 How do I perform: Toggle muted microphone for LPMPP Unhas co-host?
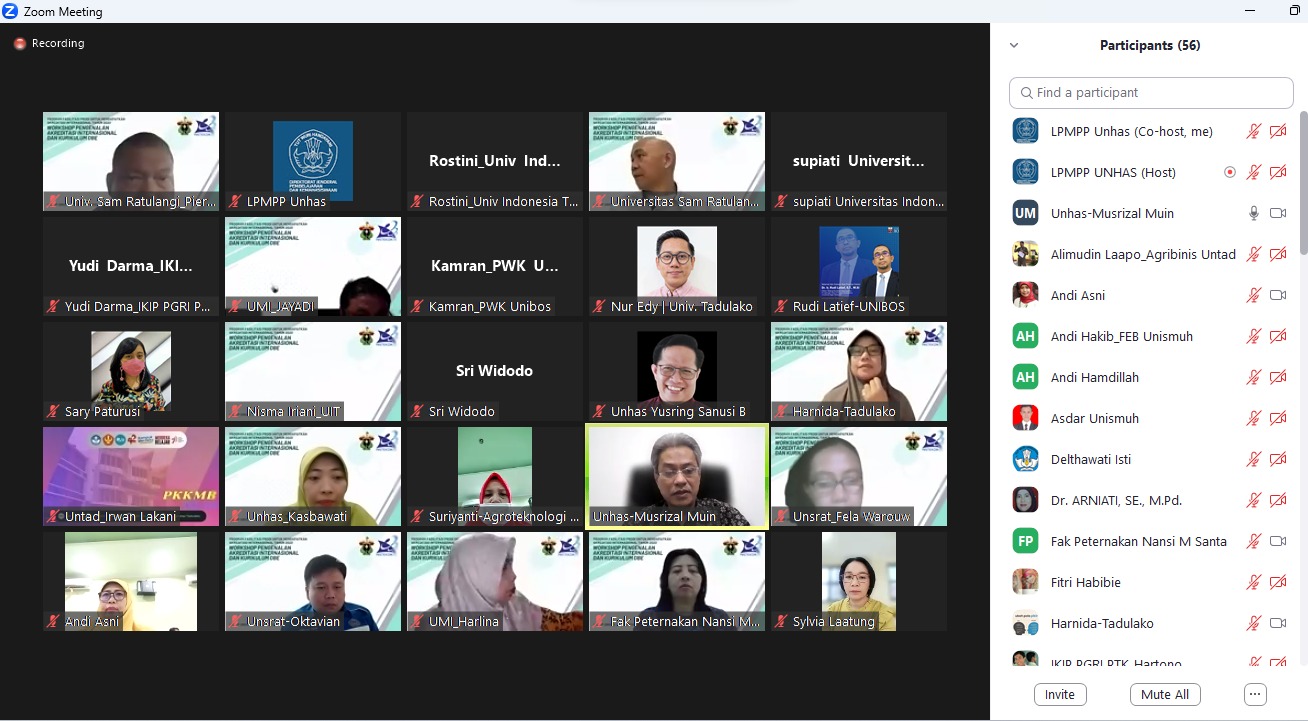pyautogui.click(x=1253, y=131)
